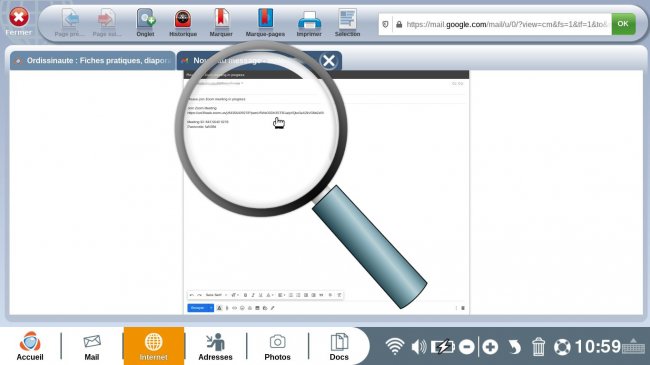This screenshot has height=365, width=650.
Task: Open the Docs application
Action: click(x=339, y=347)
